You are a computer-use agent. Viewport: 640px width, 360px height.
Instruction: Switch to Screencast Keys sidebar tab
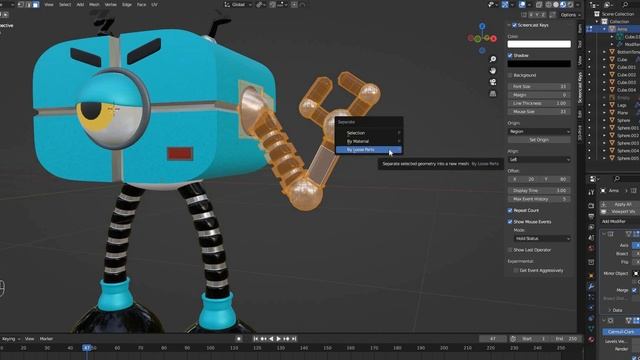point(580,88)
